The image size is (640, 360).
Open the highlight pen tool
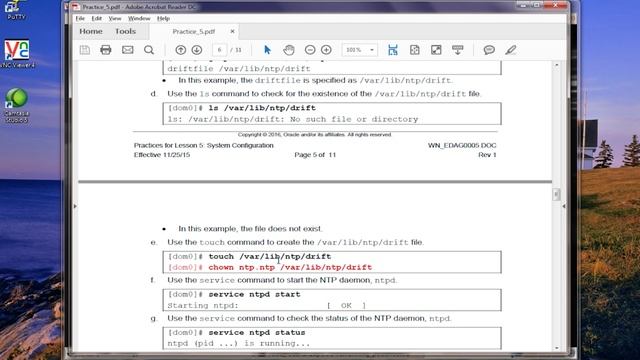[511, 50]
